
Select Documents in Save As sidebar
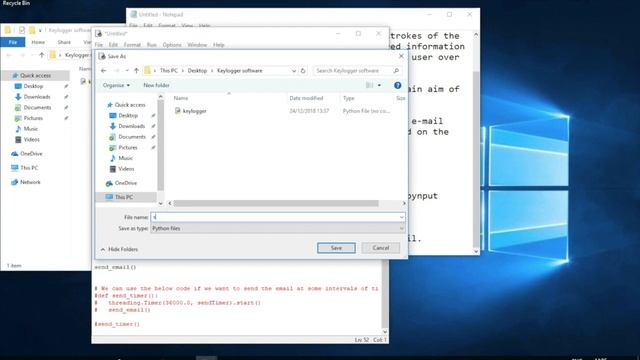(132, 137)
